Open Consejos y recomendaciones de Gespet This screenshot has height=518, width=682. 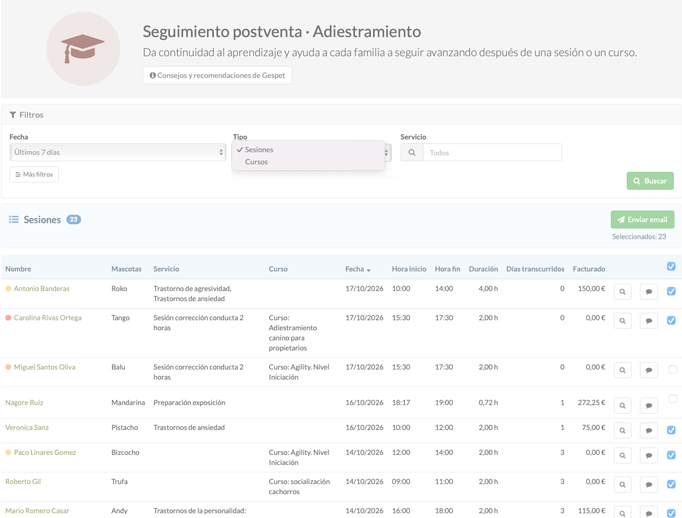(217, 75)
